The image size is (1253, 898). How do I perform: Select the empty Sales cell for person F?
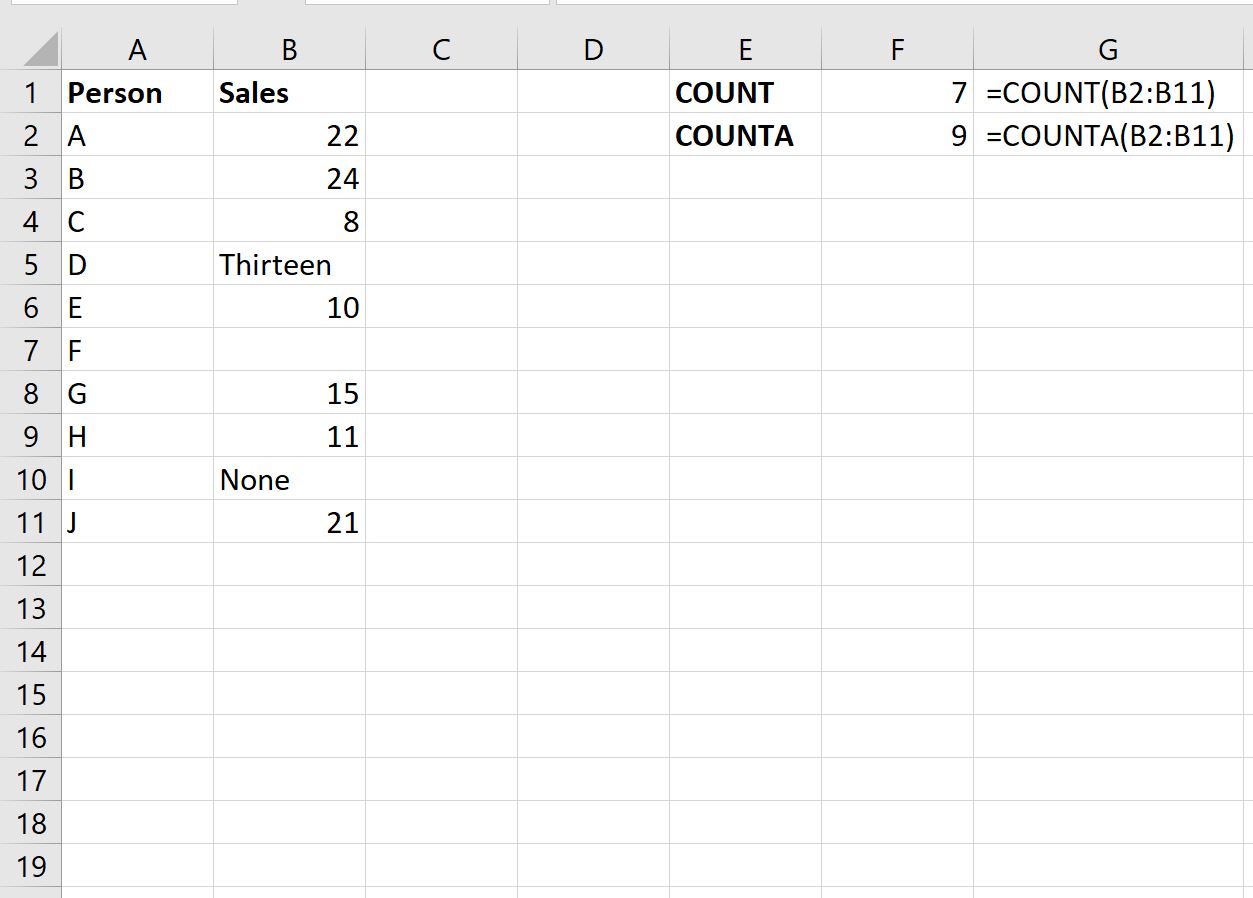coord(289,351)
